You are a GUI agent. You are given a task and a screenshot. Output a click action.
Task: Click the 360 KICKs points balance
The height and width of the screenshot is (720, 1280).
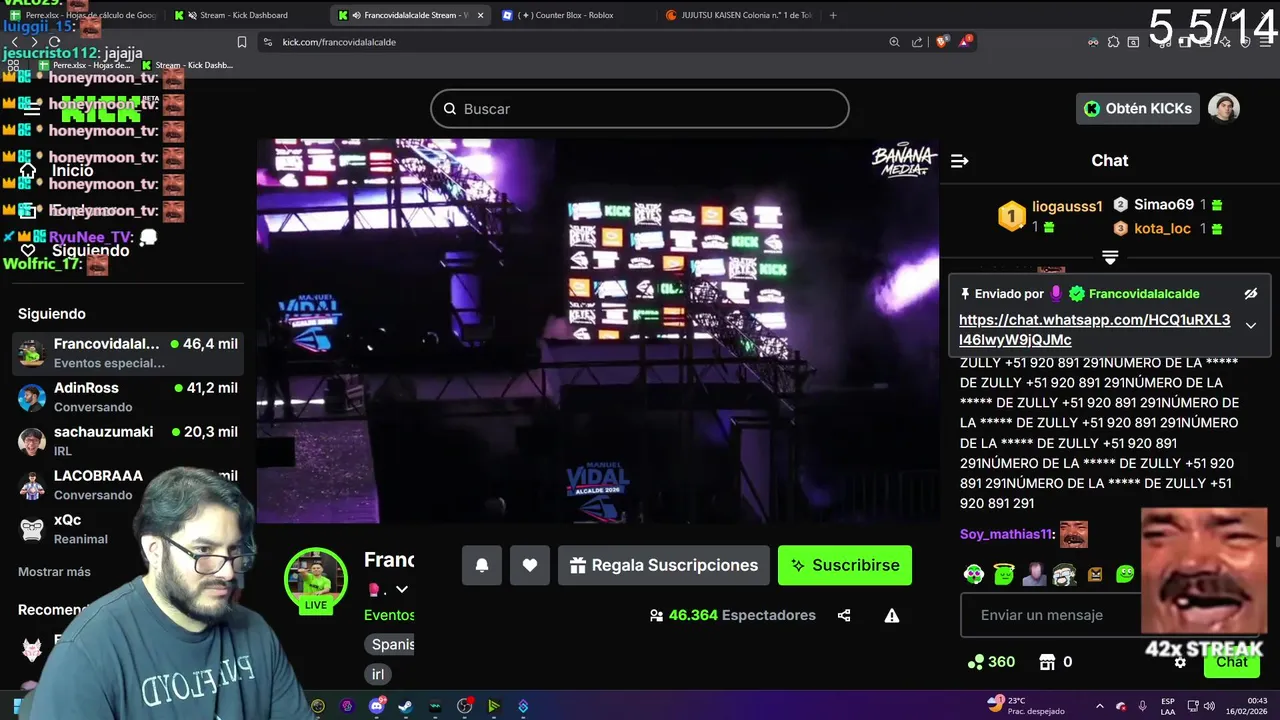point(991,662)
